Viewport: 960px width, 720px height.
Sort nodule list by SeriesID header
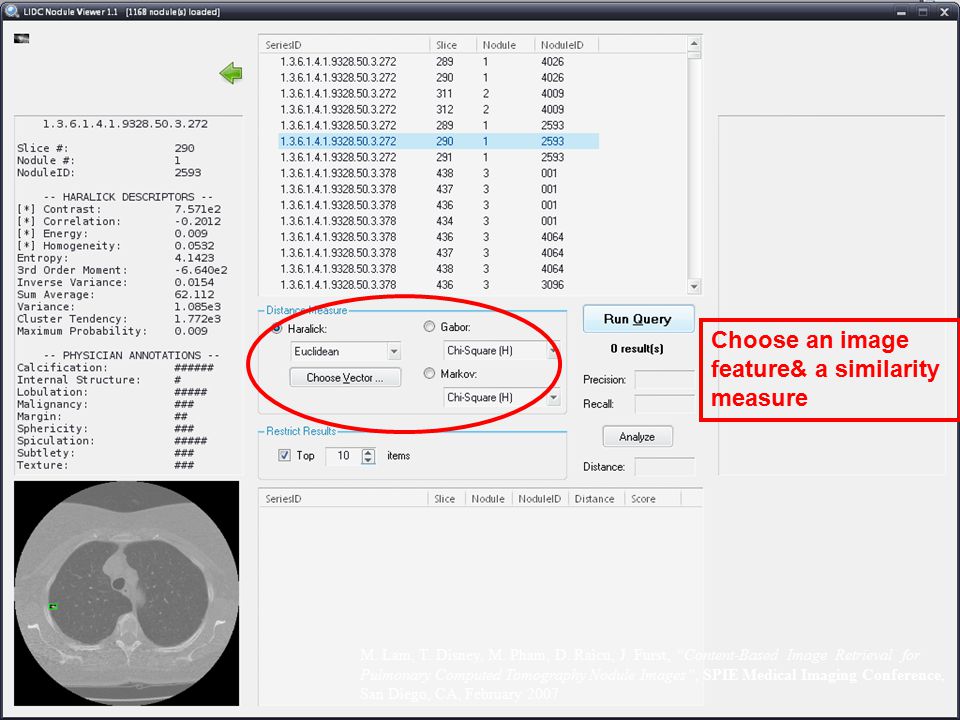coord(345,45)
